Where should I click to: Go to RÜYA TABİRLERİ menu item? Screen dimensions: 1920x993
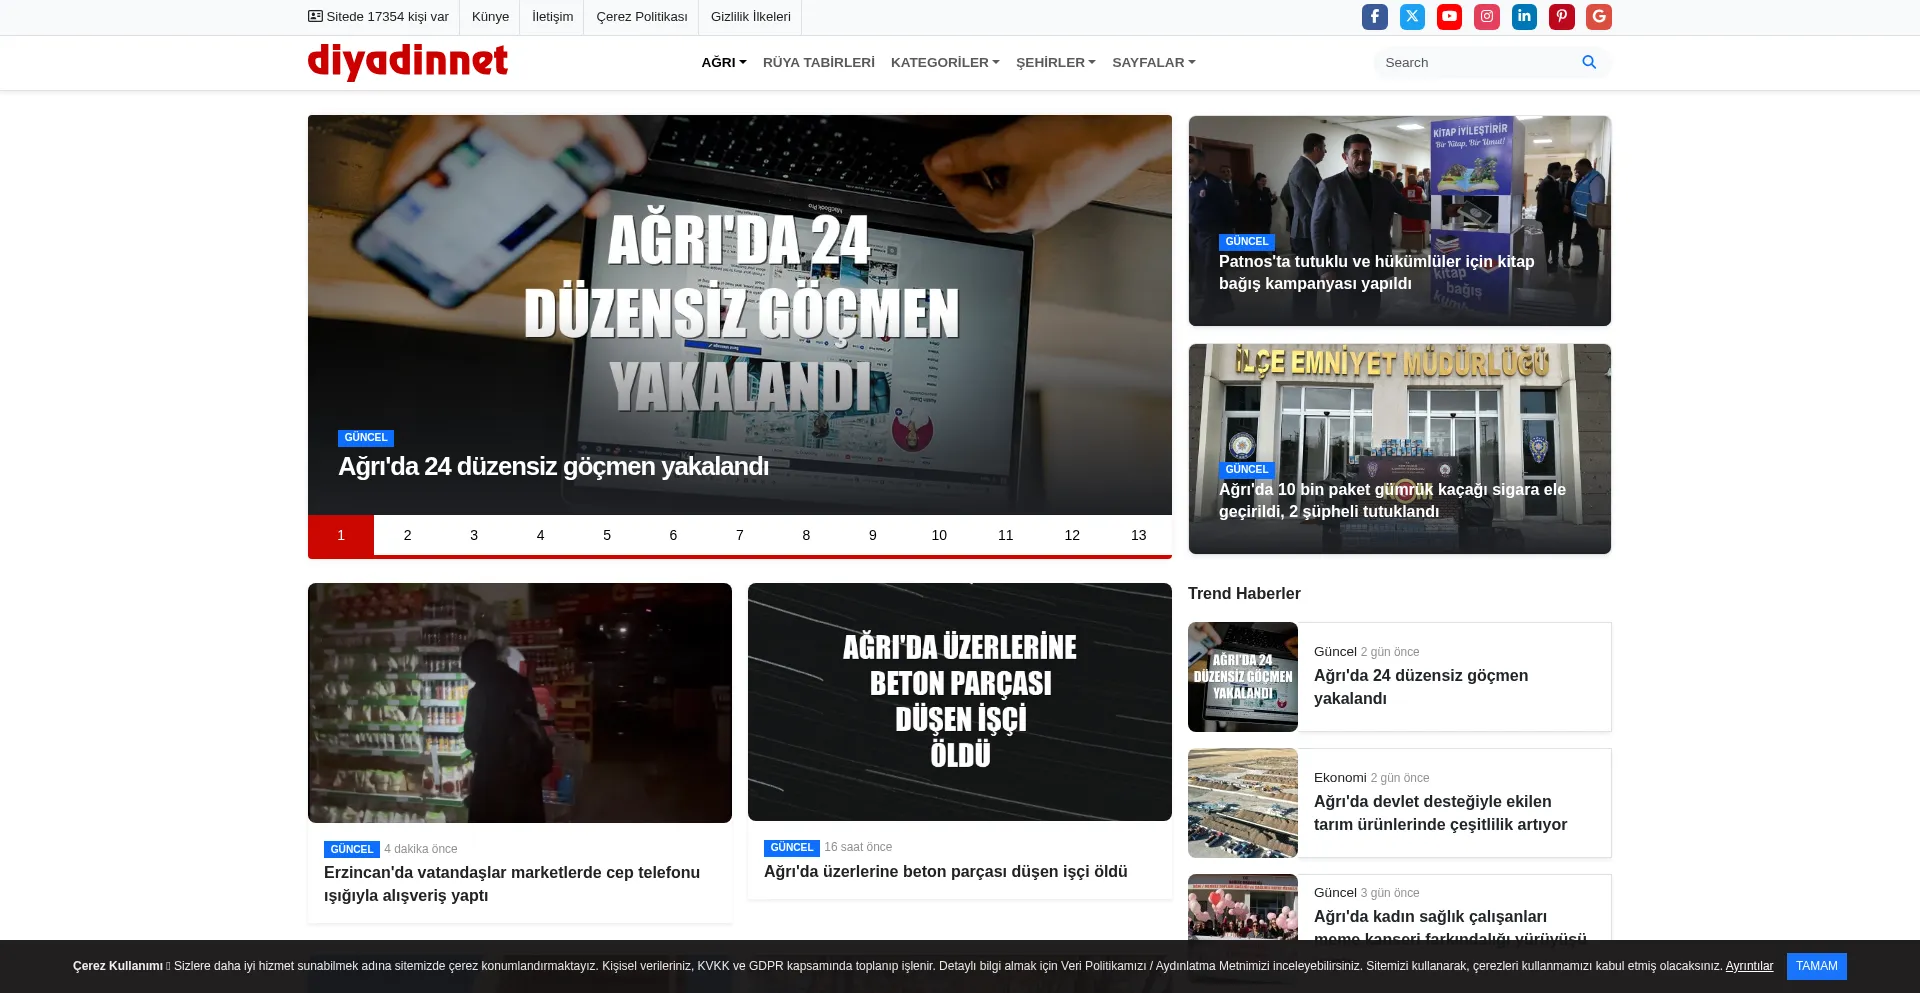tap(818, 62)
